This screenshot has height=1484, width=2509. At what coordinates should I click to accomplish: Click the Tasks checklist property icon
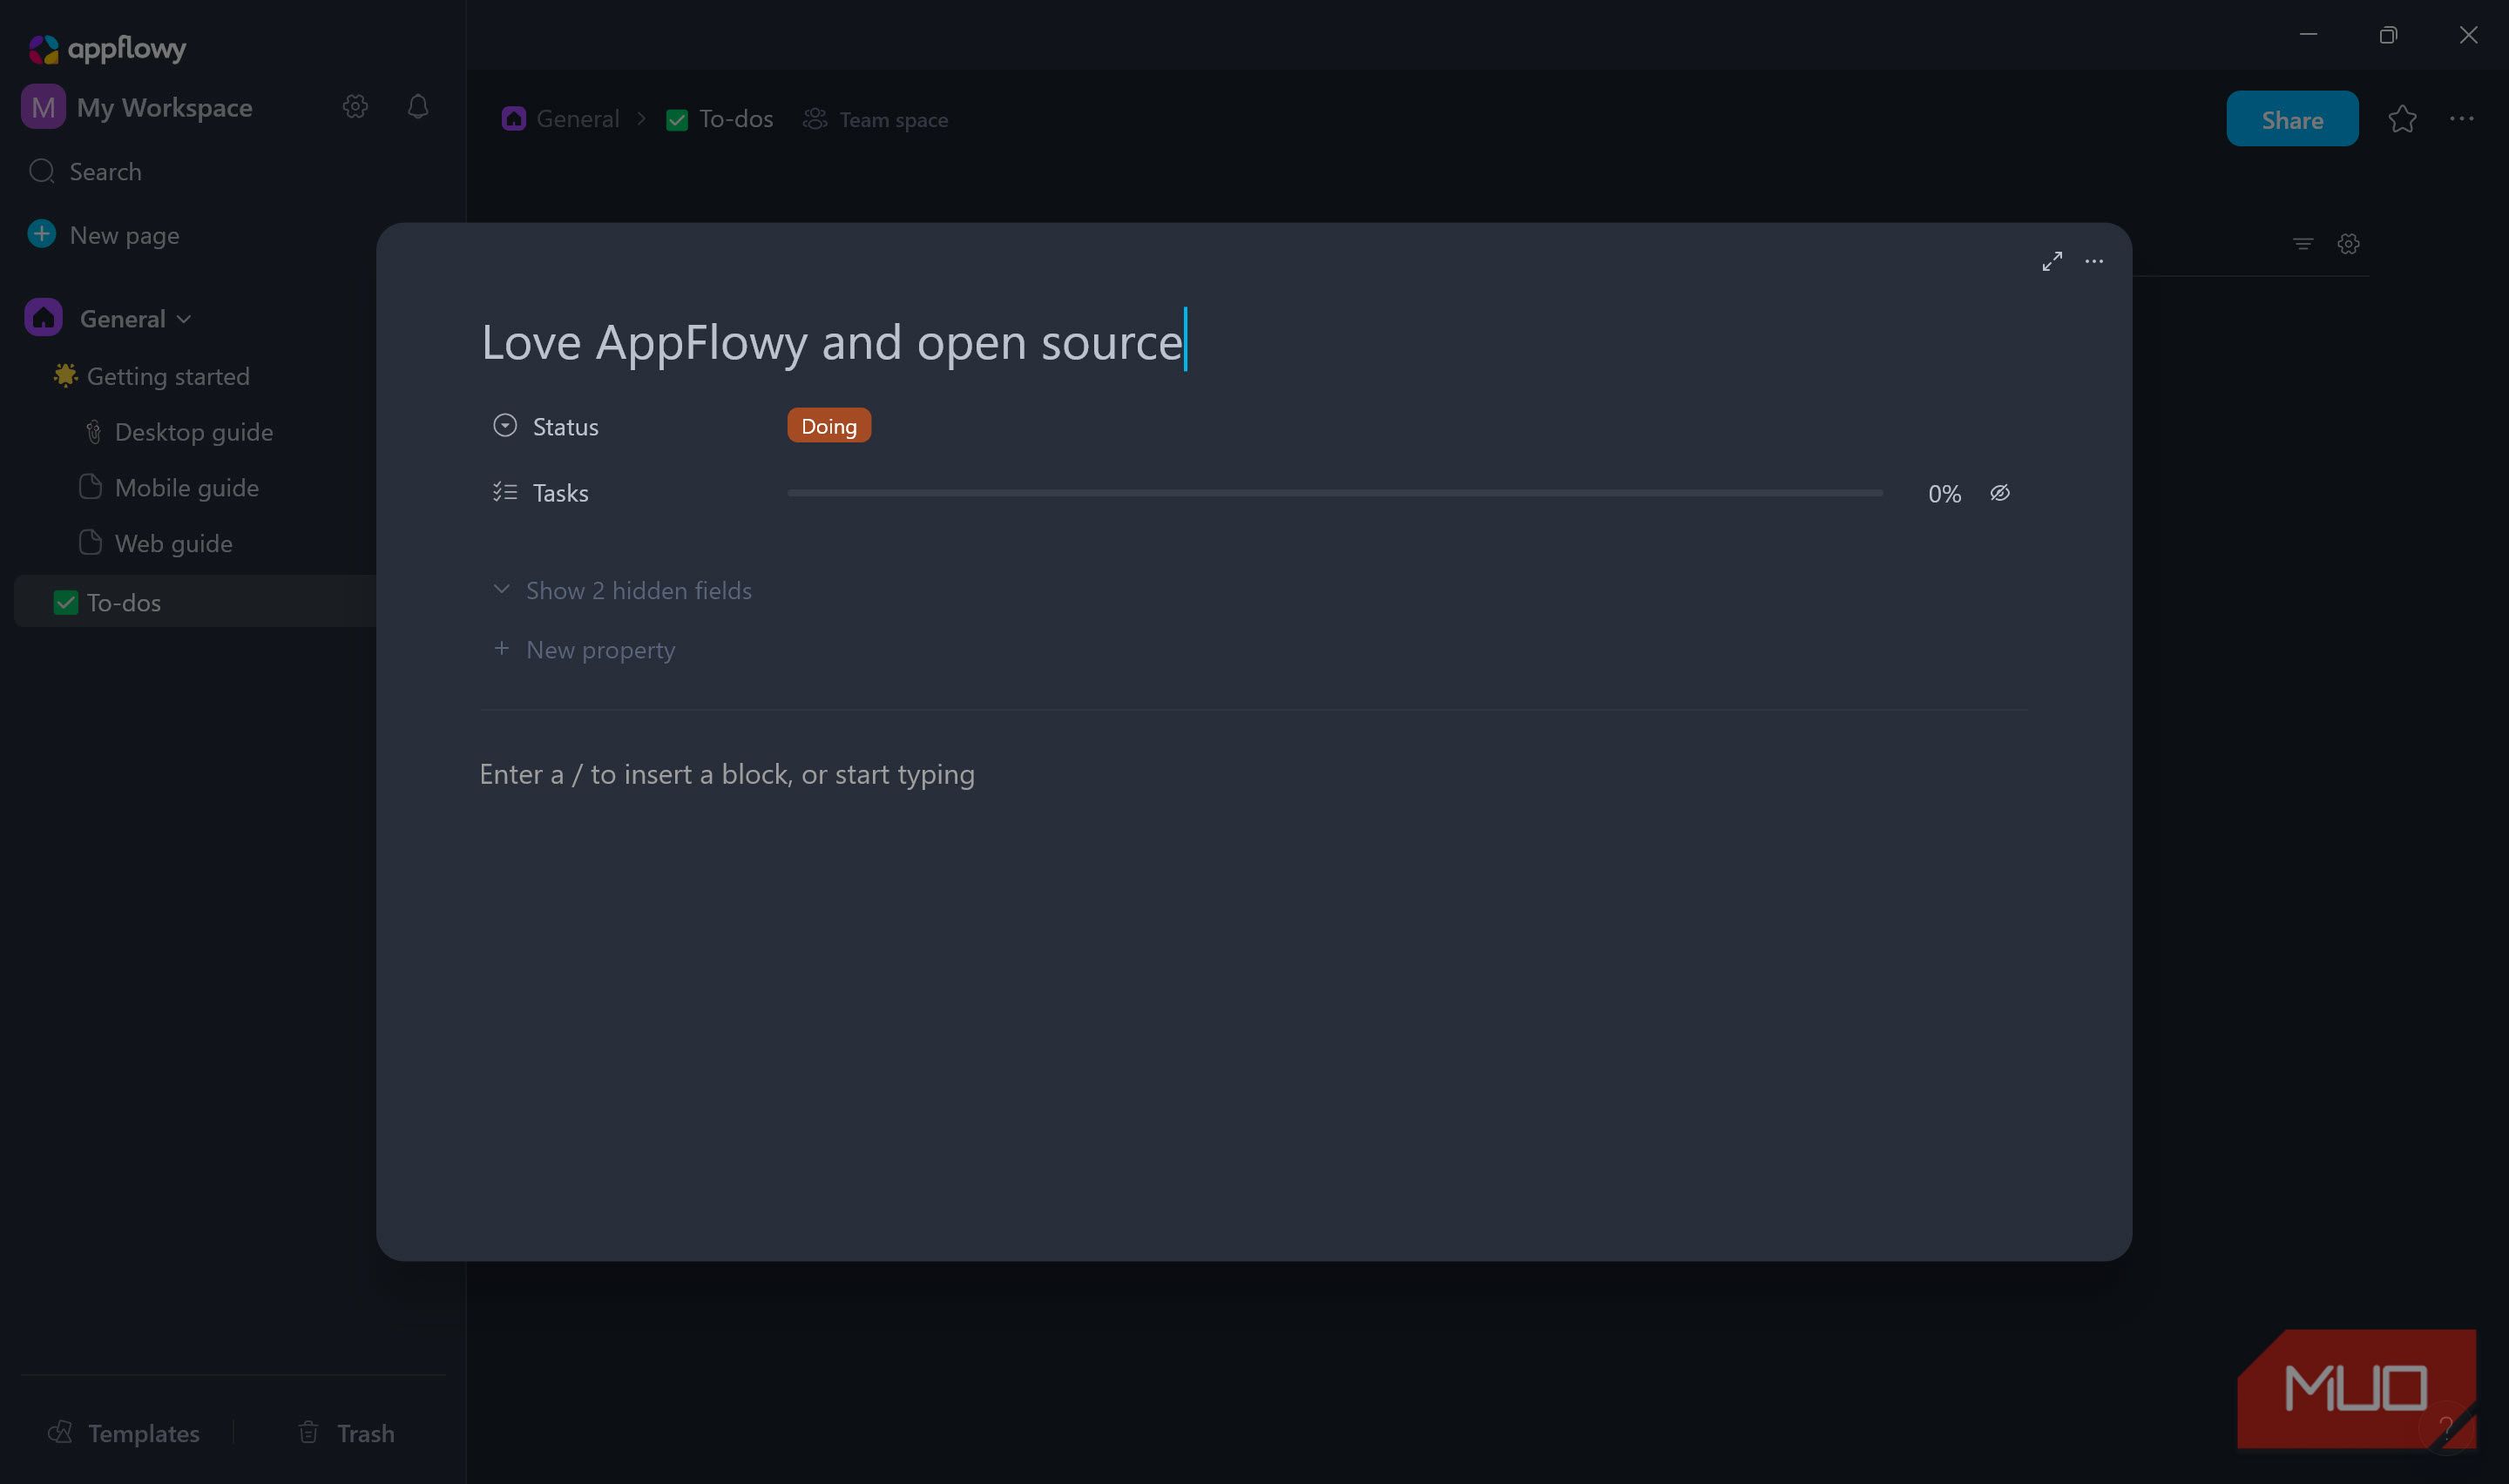coord(505,492)
